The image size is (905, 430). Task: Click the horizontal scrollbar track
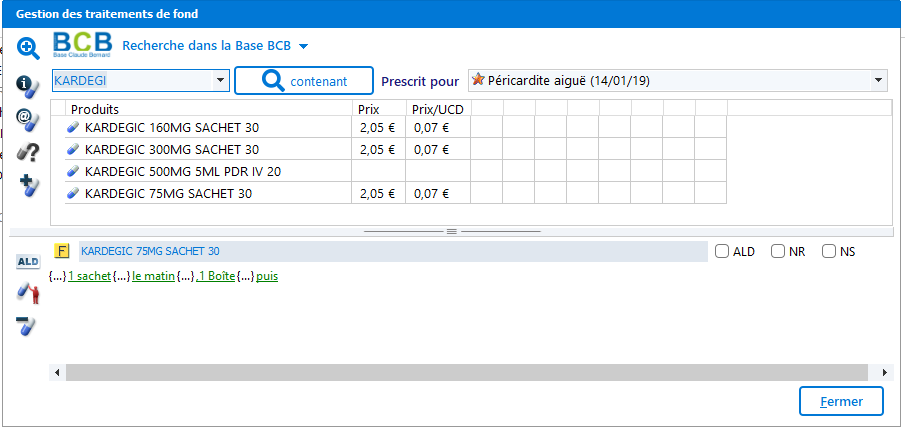467,372
